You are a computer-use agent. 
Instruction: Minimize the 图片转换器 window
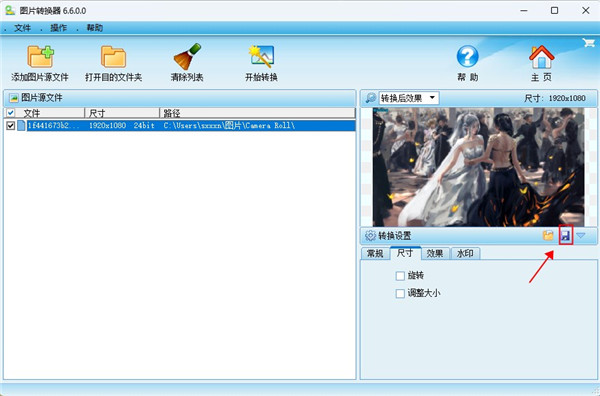[524, 11]
